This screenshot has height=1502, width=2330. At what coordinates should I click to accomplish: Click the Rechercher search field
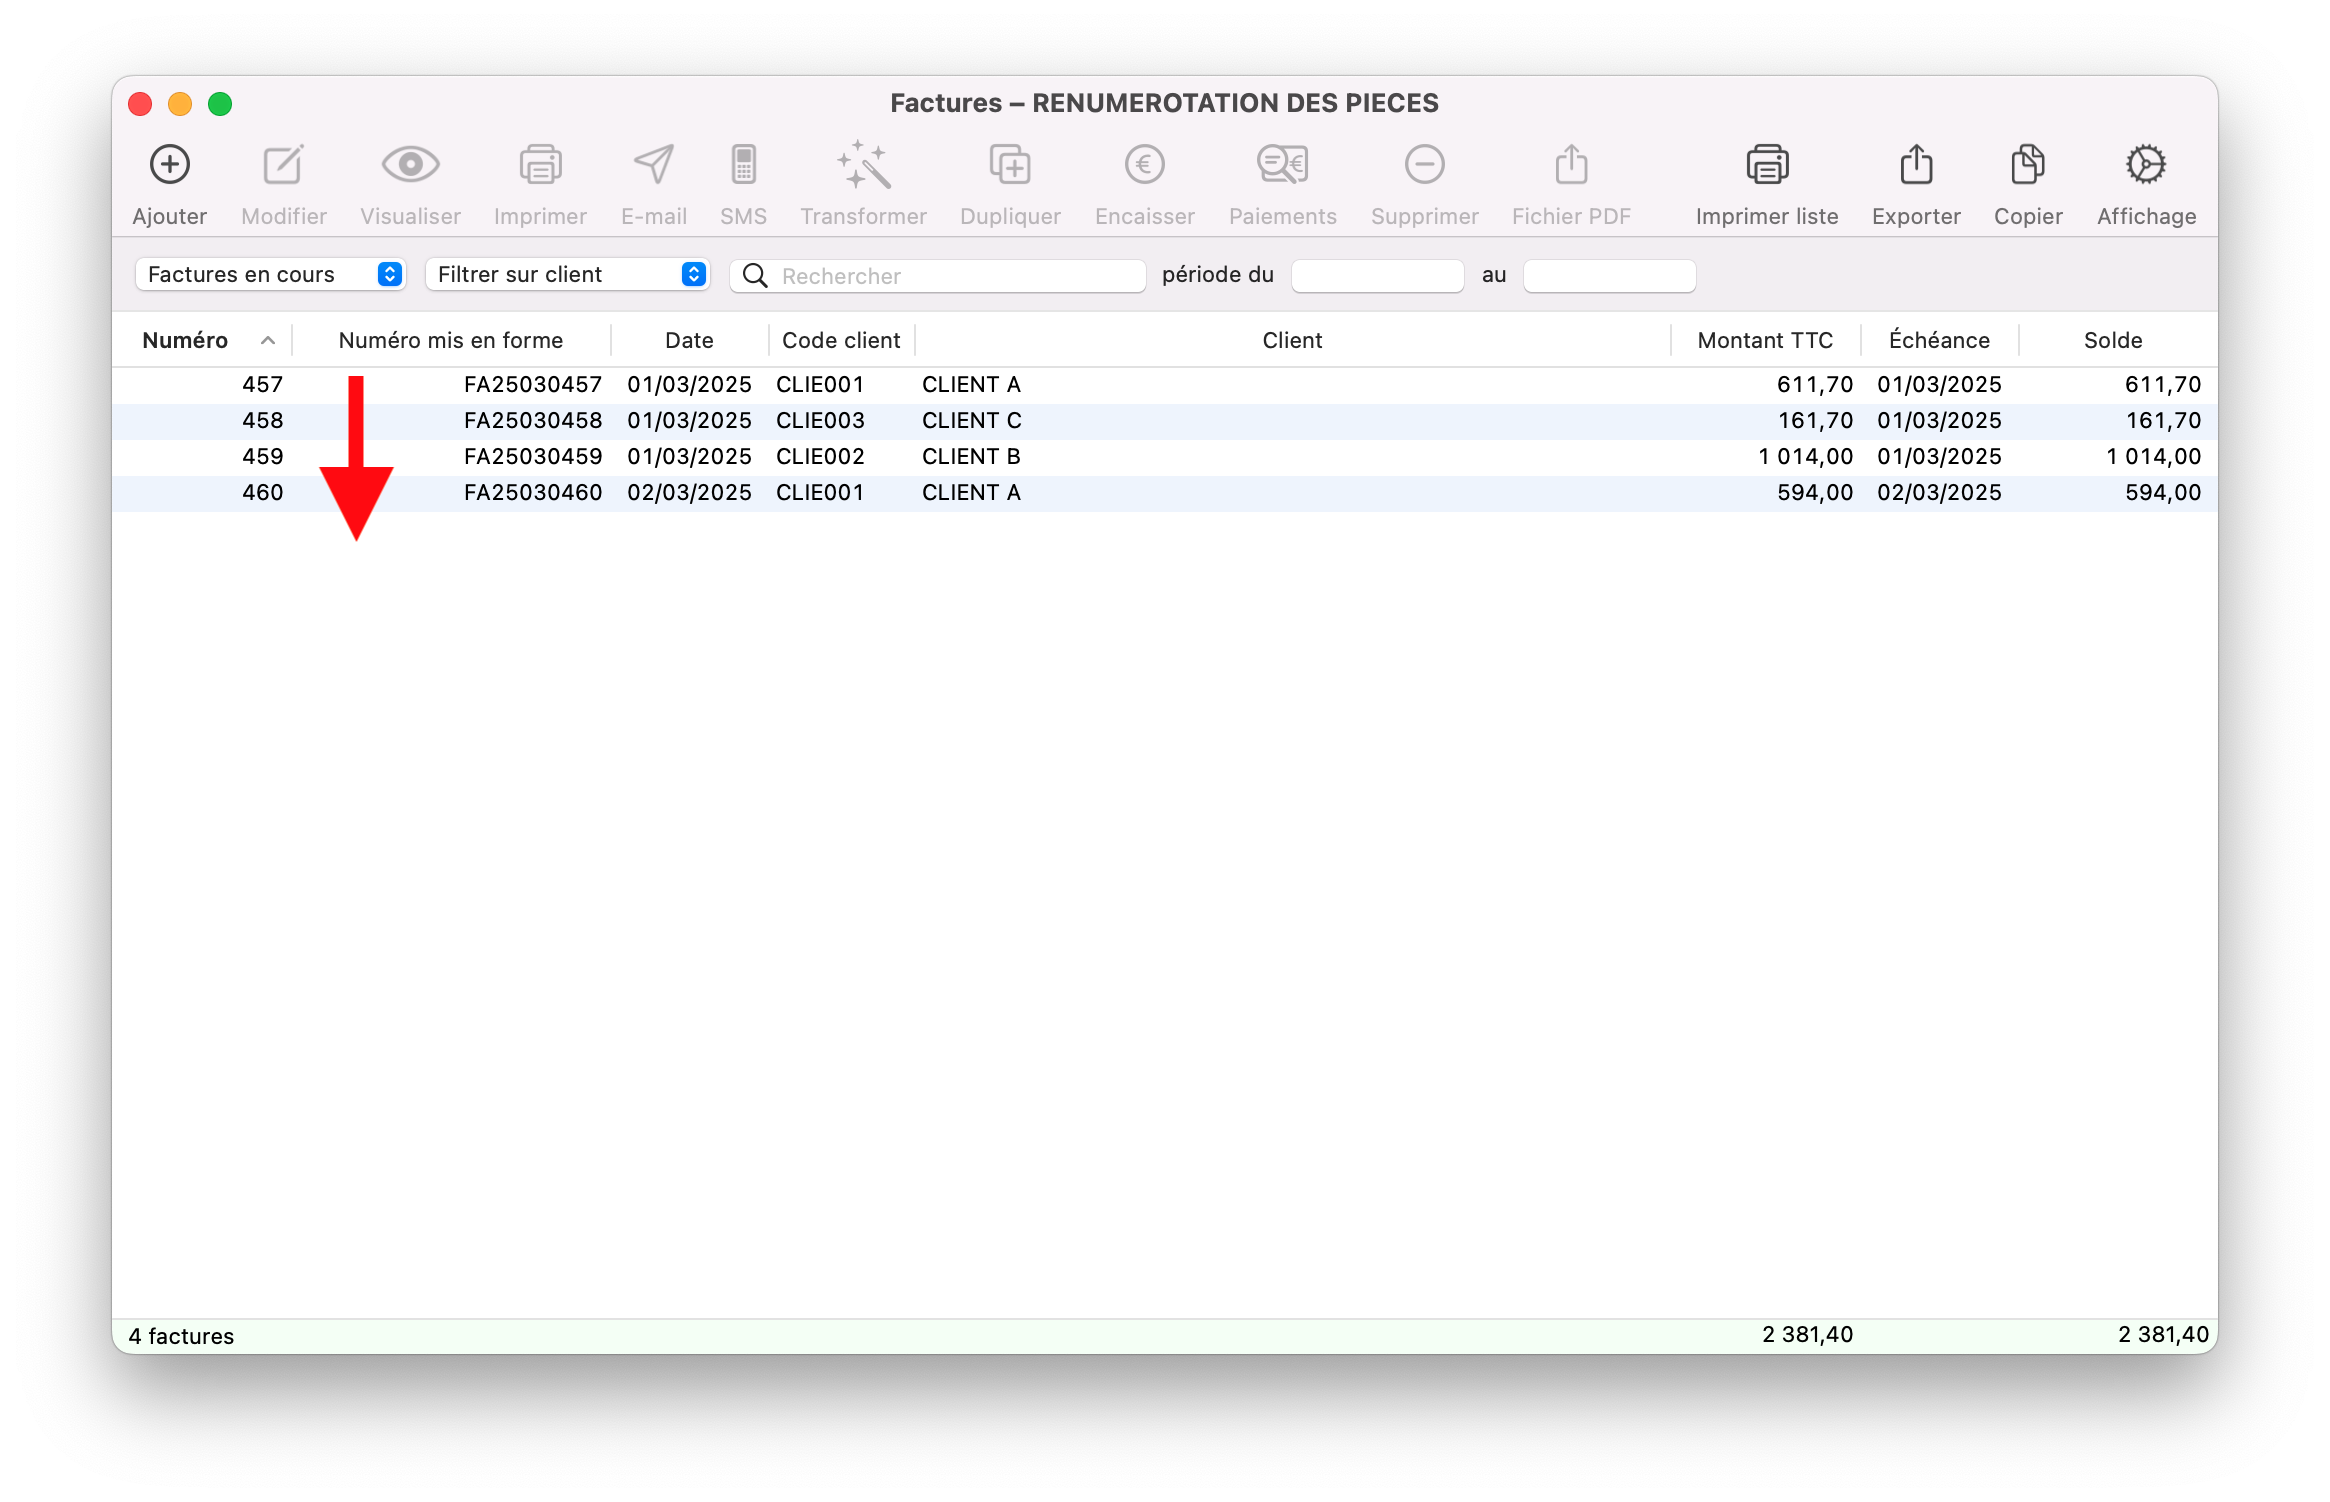coord(938,276)
